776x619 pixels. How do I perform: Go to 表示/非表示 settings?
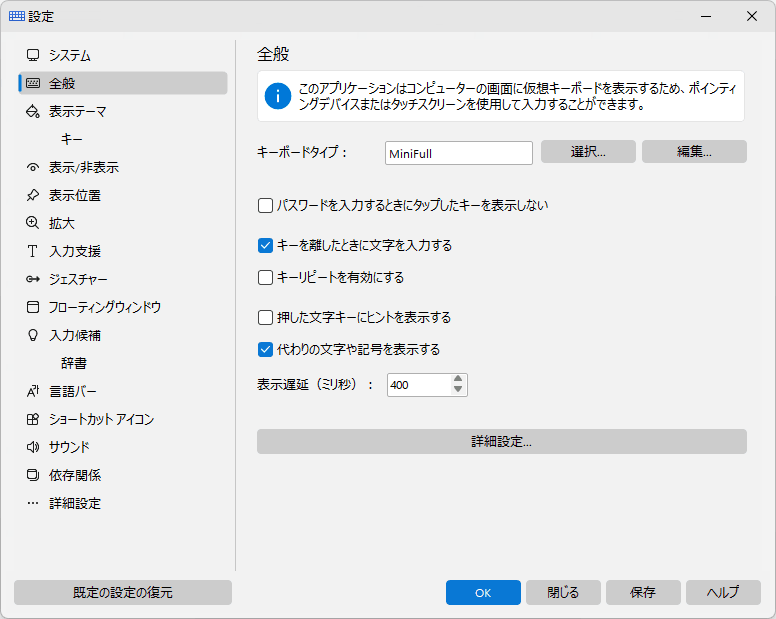[123, 168]
